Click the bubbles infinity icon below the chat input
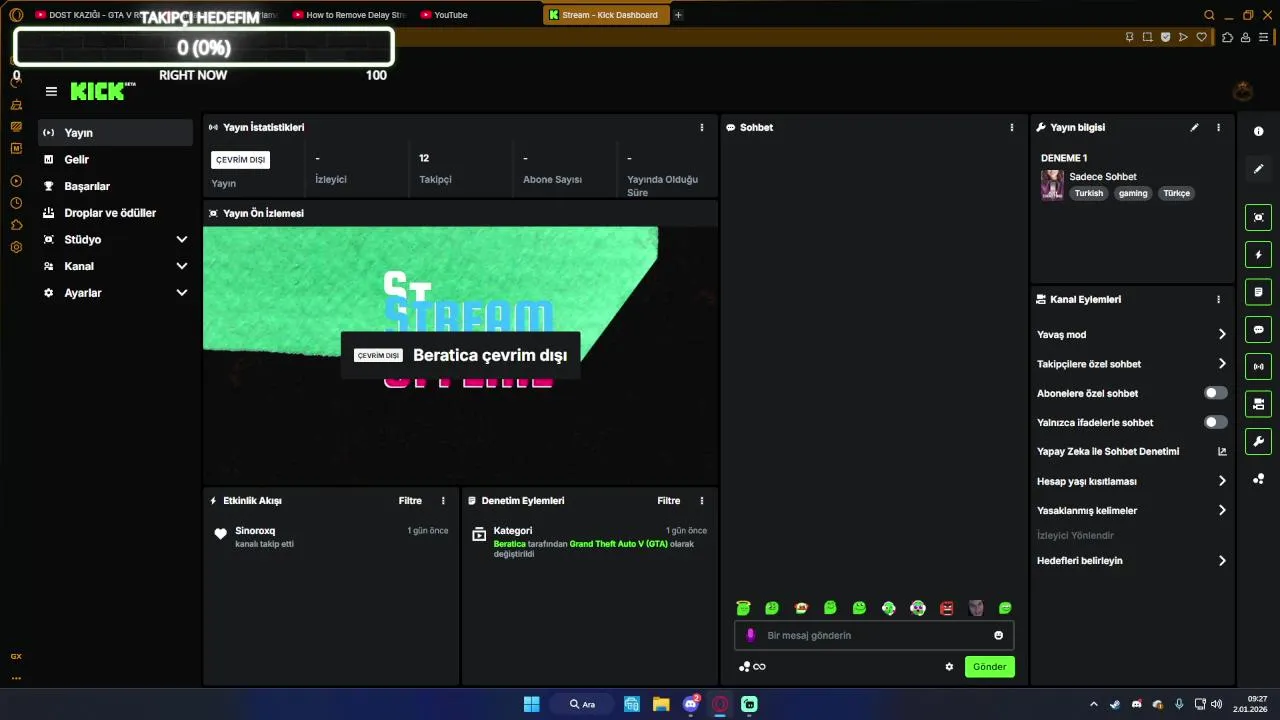The image size is (1280, 720). coord(752,667)
